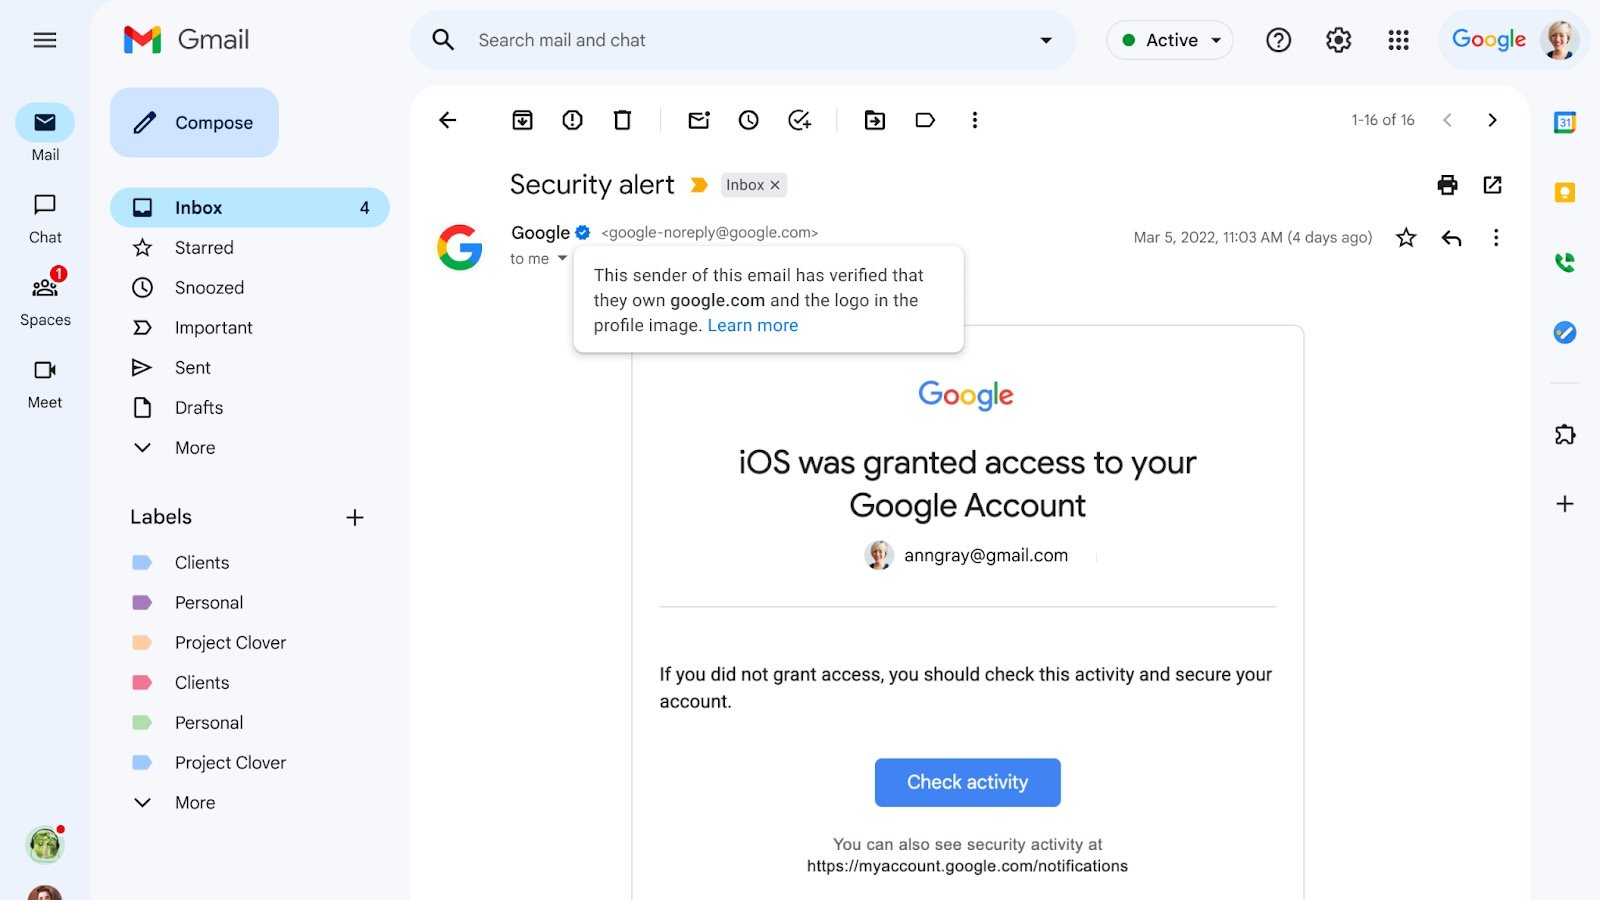Open the email in a new window
Screen dimensions: 1600x900
[1492, 185]
